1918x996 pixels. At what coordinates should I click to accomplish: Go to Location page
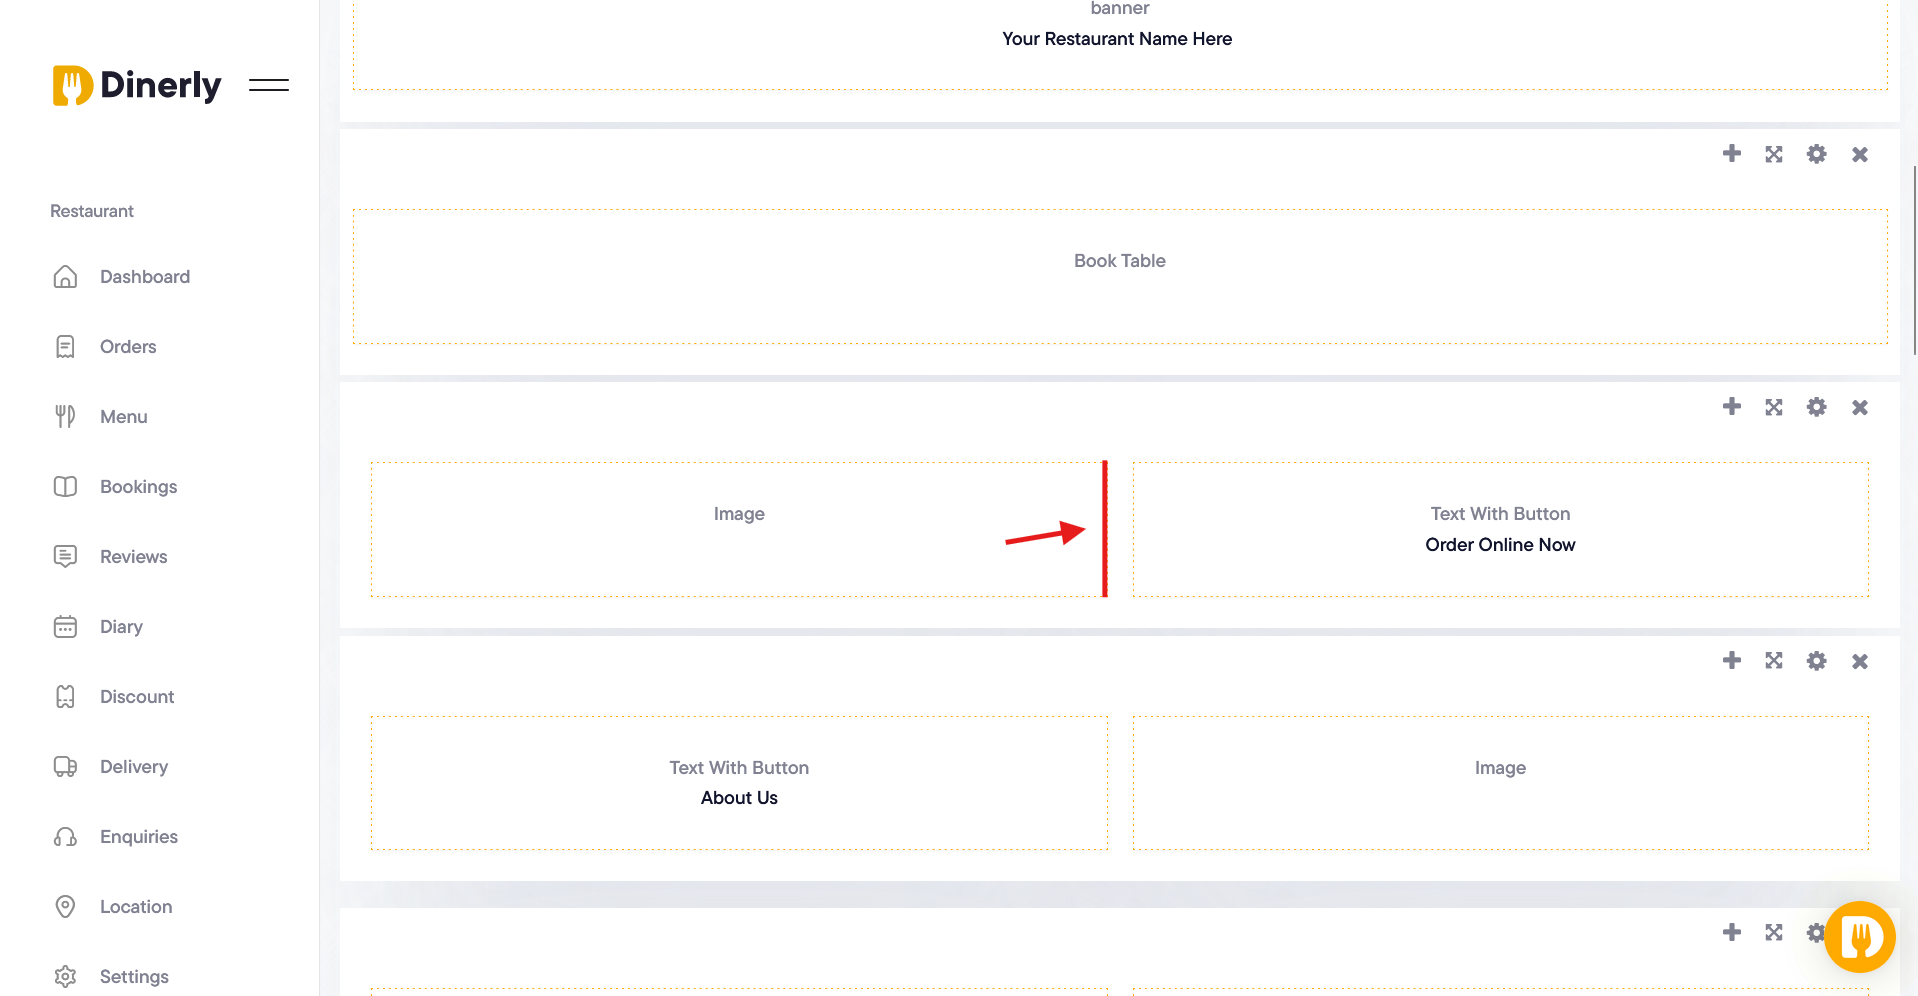[136, 907]
